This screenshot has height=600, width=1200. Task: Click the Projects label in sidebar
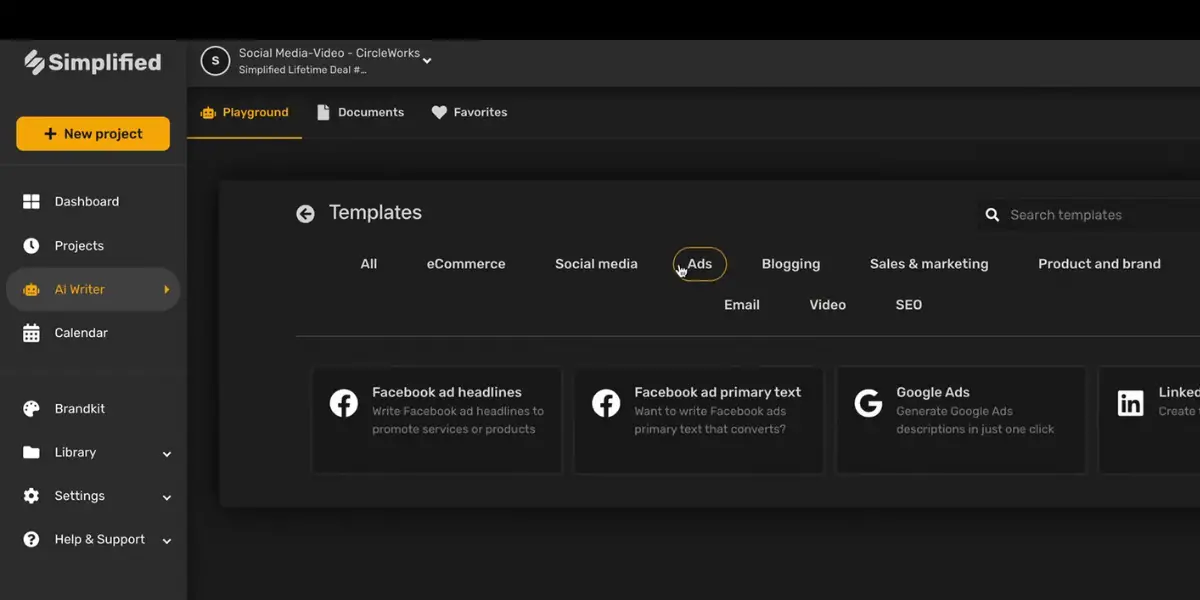pyautogui.click(x=79, y=246)
